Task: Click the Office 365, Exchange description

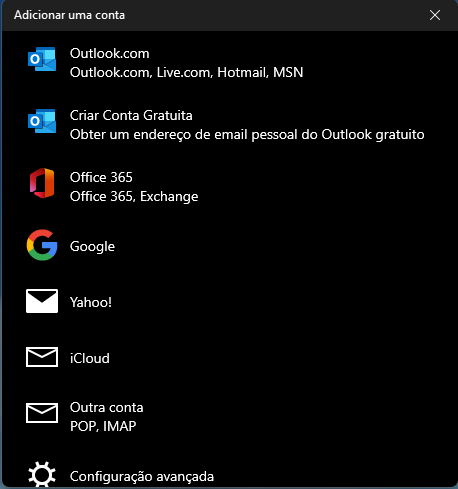Action: click(x=134, y=197)
